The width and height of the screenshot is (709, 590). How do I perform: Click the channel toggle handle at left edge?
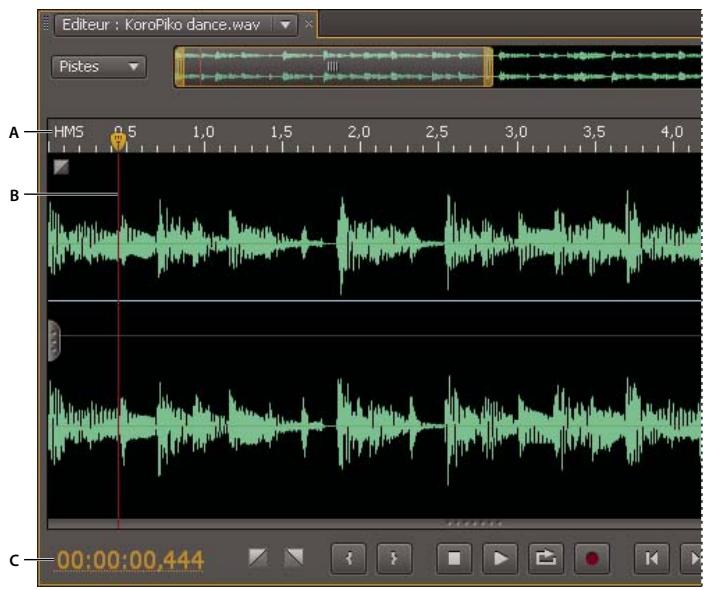(54, 341)
